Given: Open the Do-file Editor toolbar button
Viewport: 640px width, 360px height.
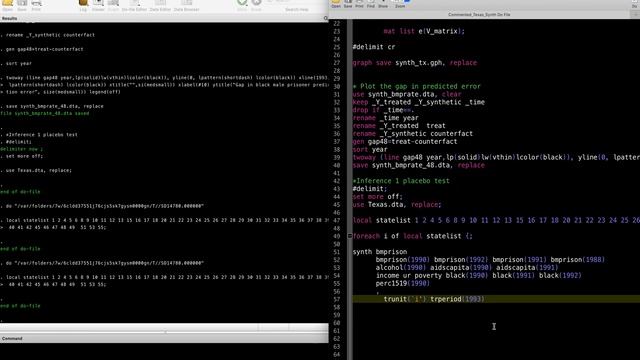Looking at the screenshot, I should [134, 5].
